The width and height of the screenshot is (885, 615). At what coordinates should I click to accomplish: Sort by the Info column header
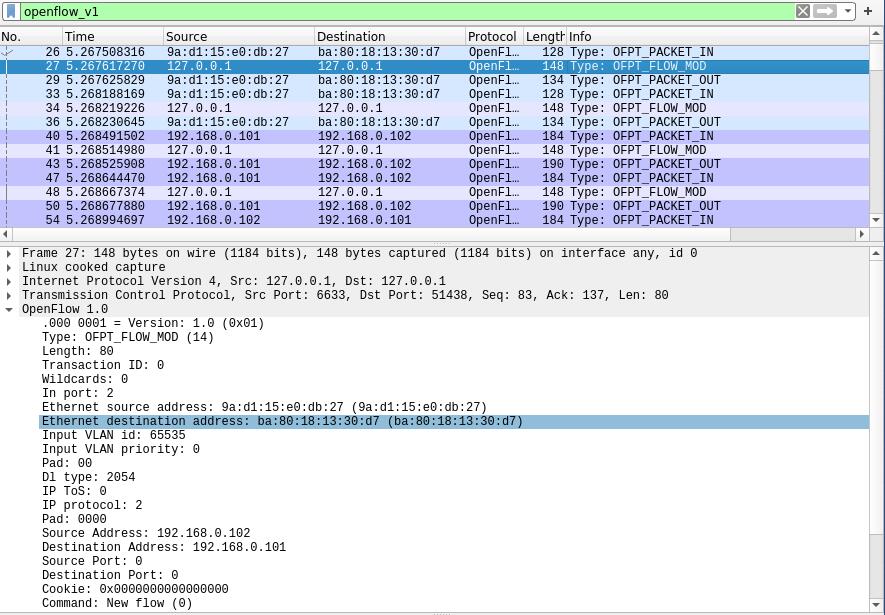[717, 37]
